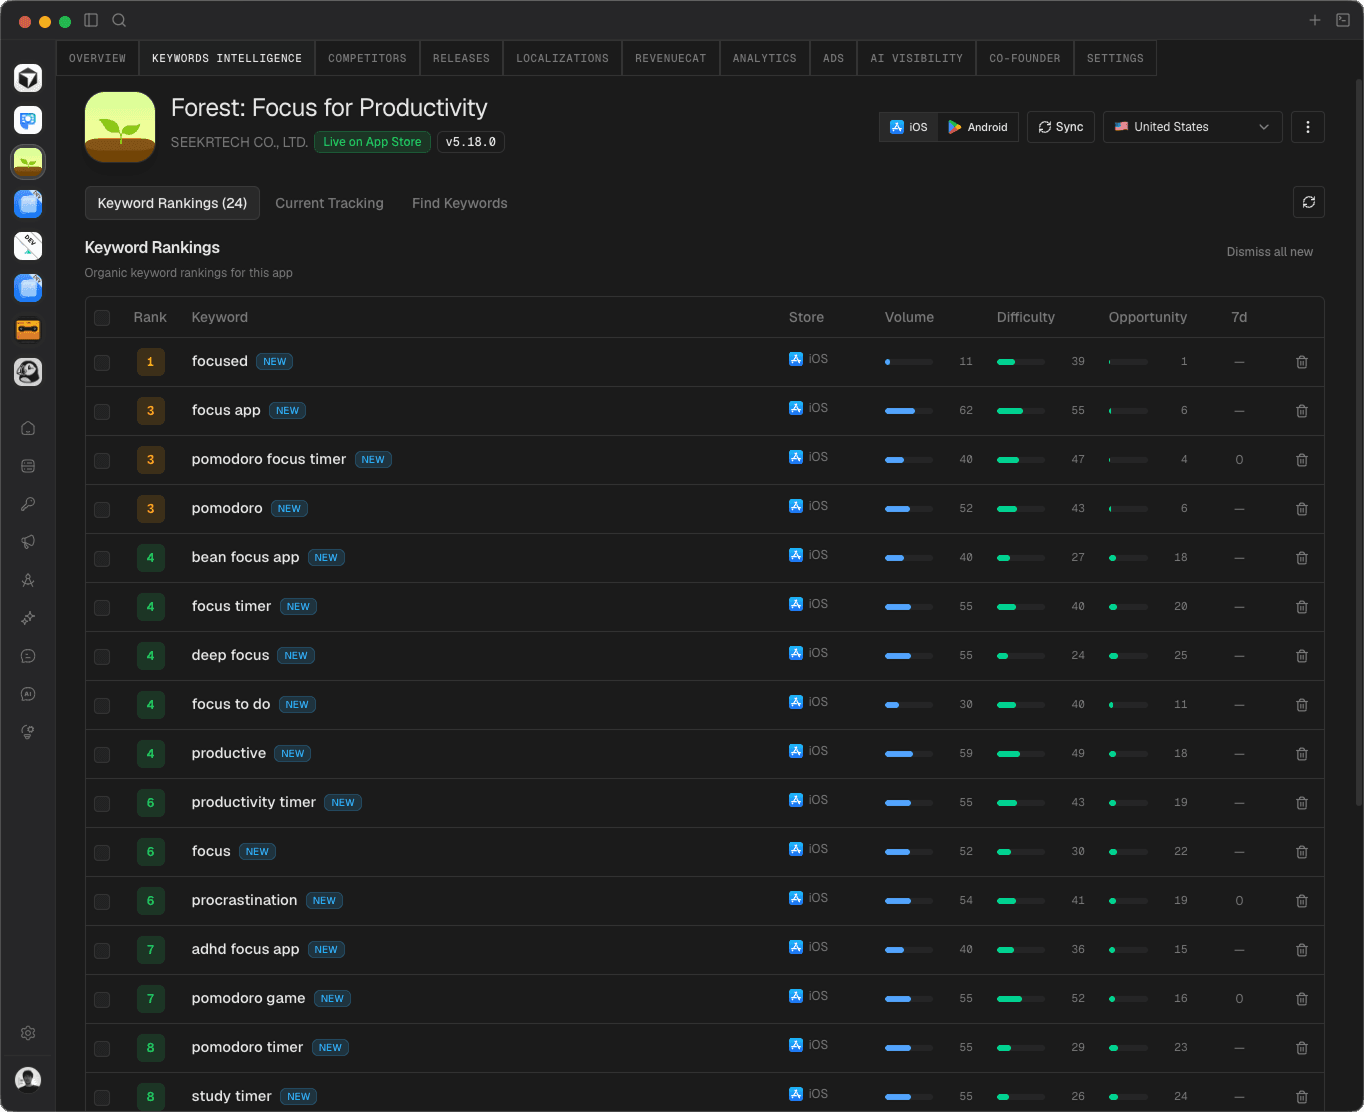Open the settings gear in the sidebar

[28, 1033]
